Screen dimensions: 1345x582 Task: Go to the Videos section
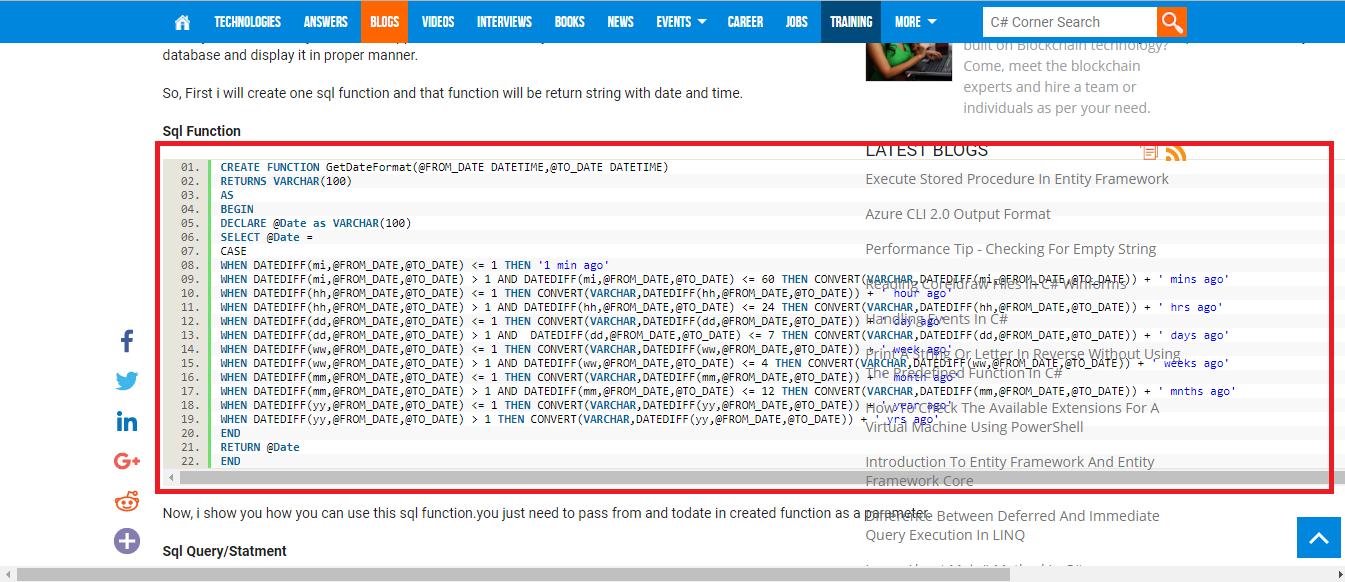(x=438, y=22)
